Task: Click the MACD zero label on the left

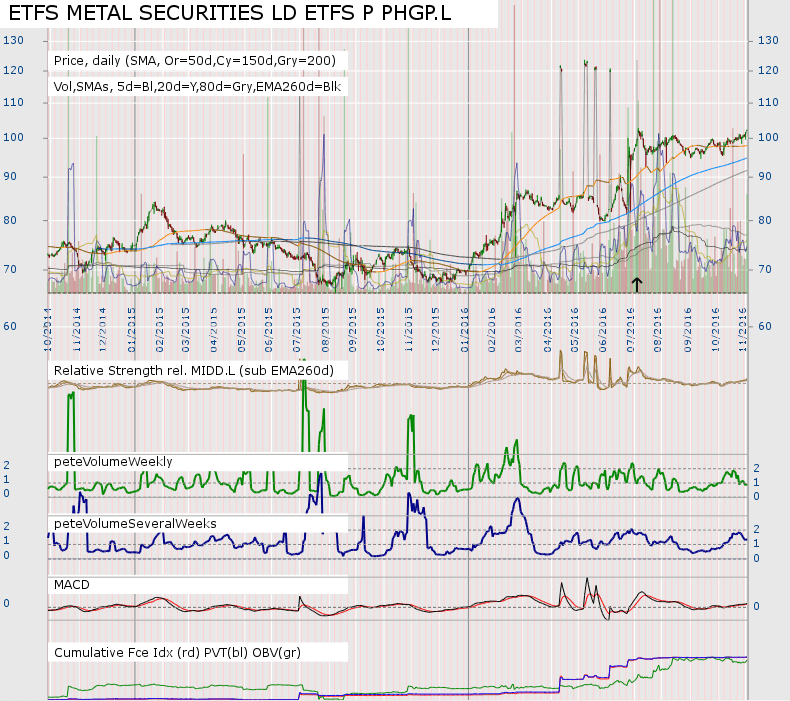Action: click(x=6, y=603)
